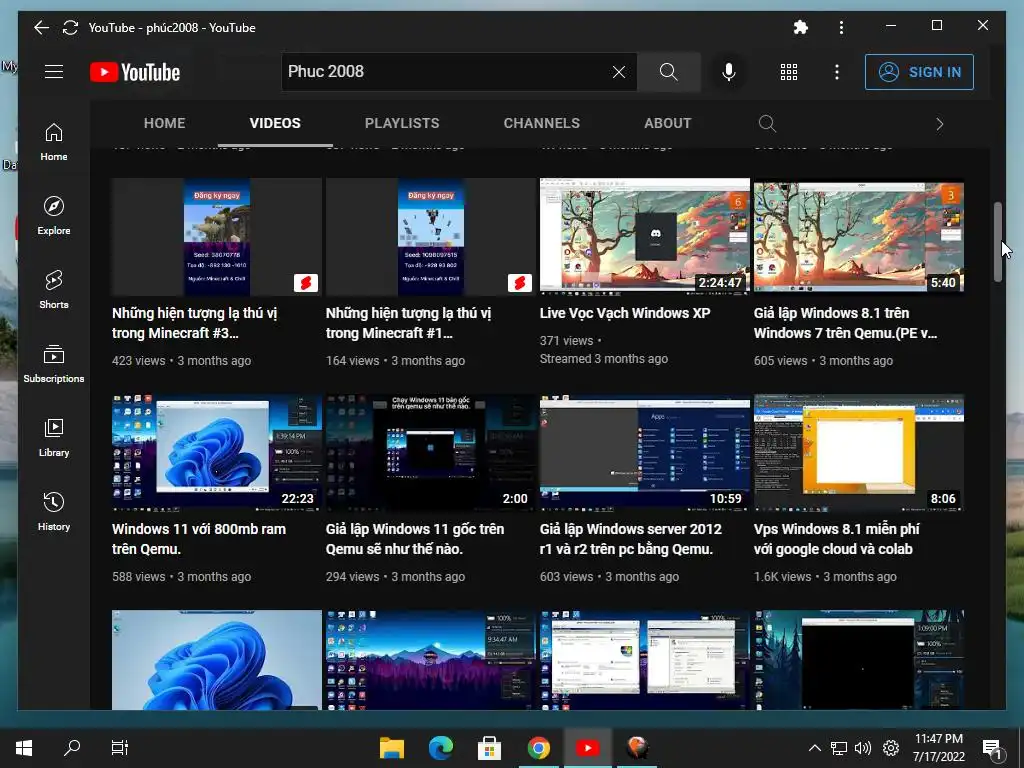
Task: Open volume control in system tray
Action: click(863, 748)
